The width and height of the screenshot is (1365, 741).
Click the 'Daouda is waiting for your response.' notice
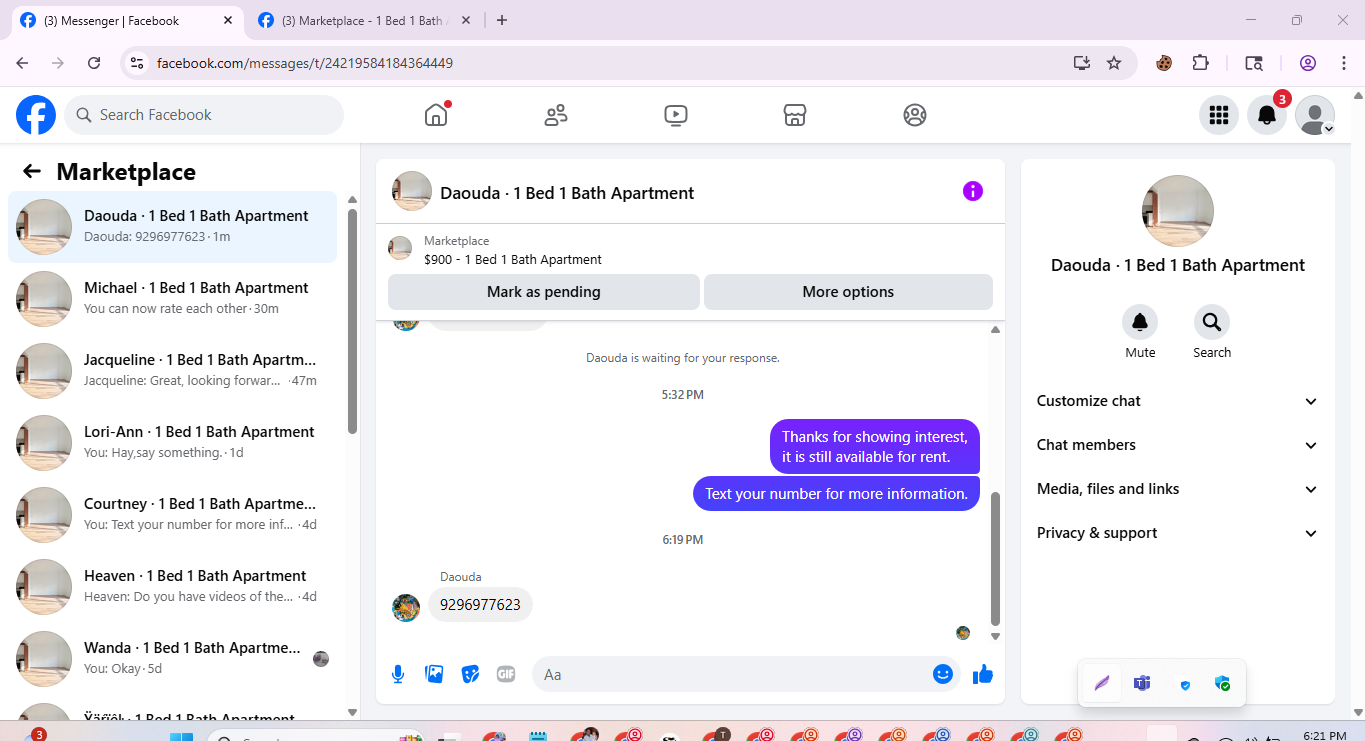(x=683, y=358)
